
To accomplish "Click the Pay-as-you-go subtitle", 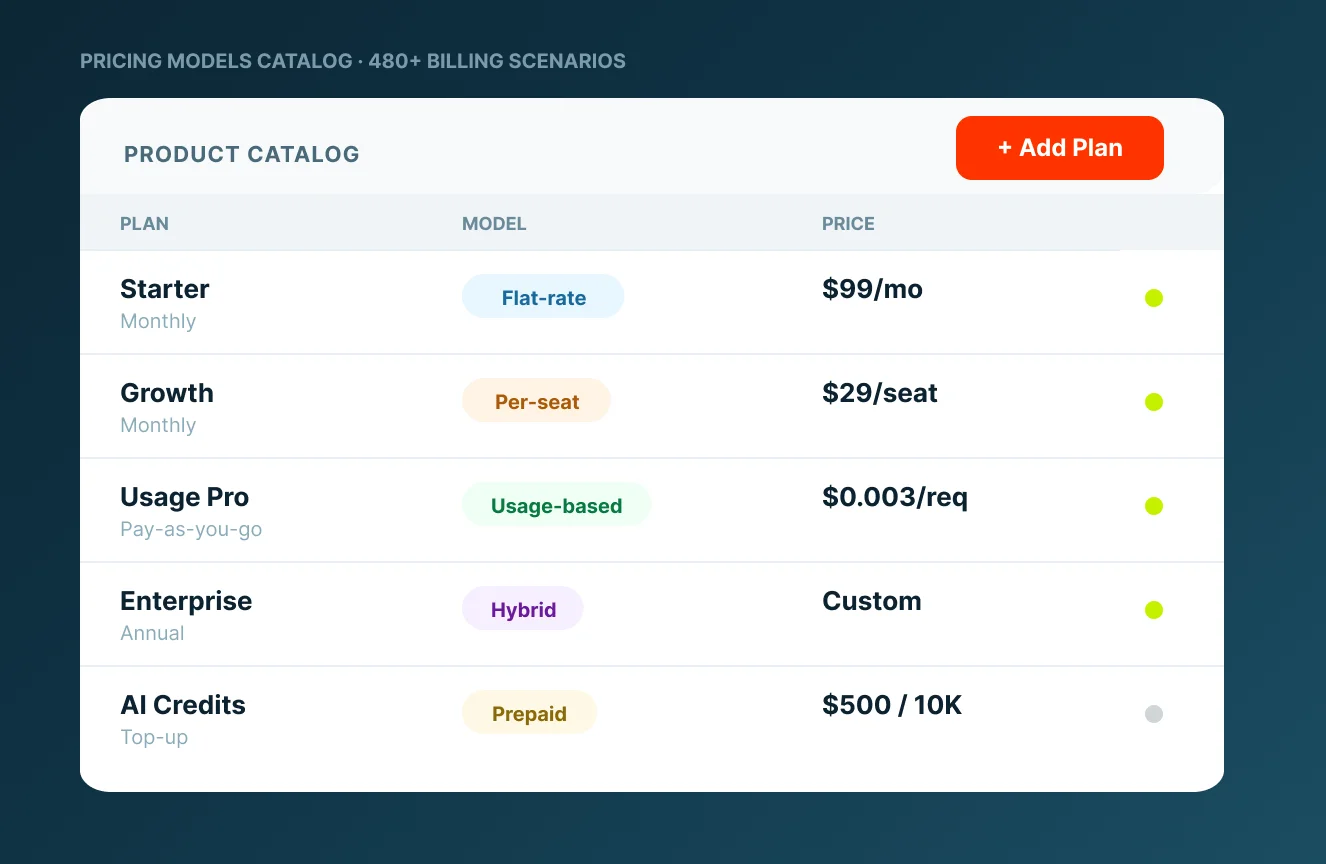I will pyautogui.click(x=191, y=530).
